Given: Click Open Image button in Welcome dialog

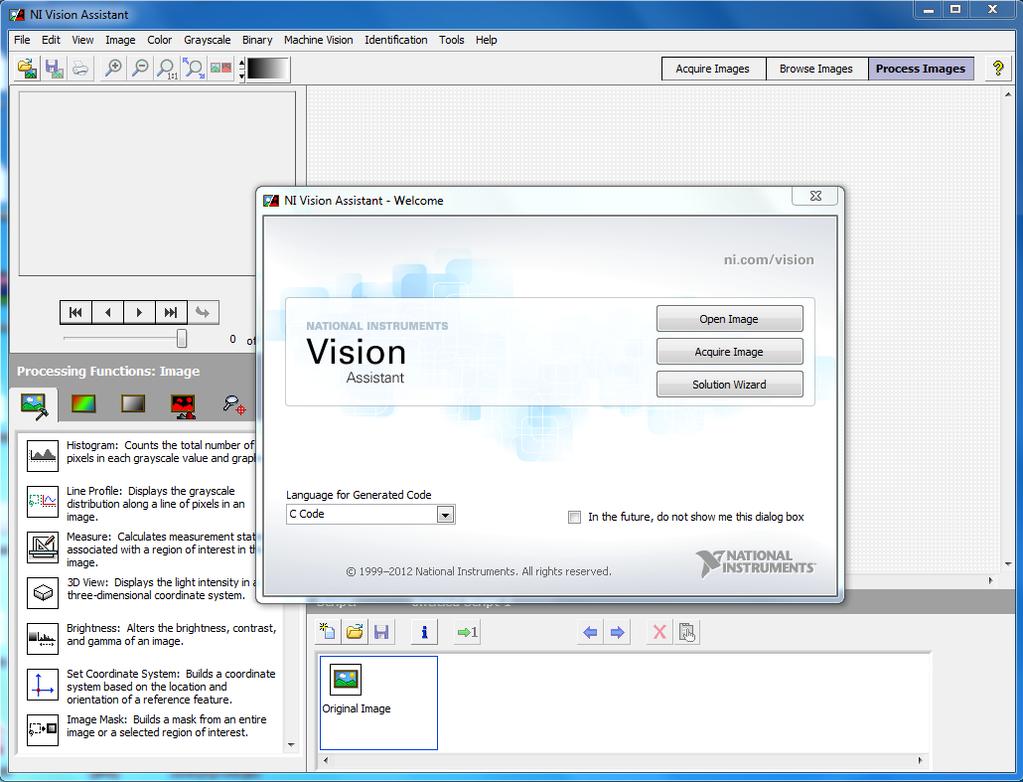Looking at the screenshot, I should click(729, 319).
